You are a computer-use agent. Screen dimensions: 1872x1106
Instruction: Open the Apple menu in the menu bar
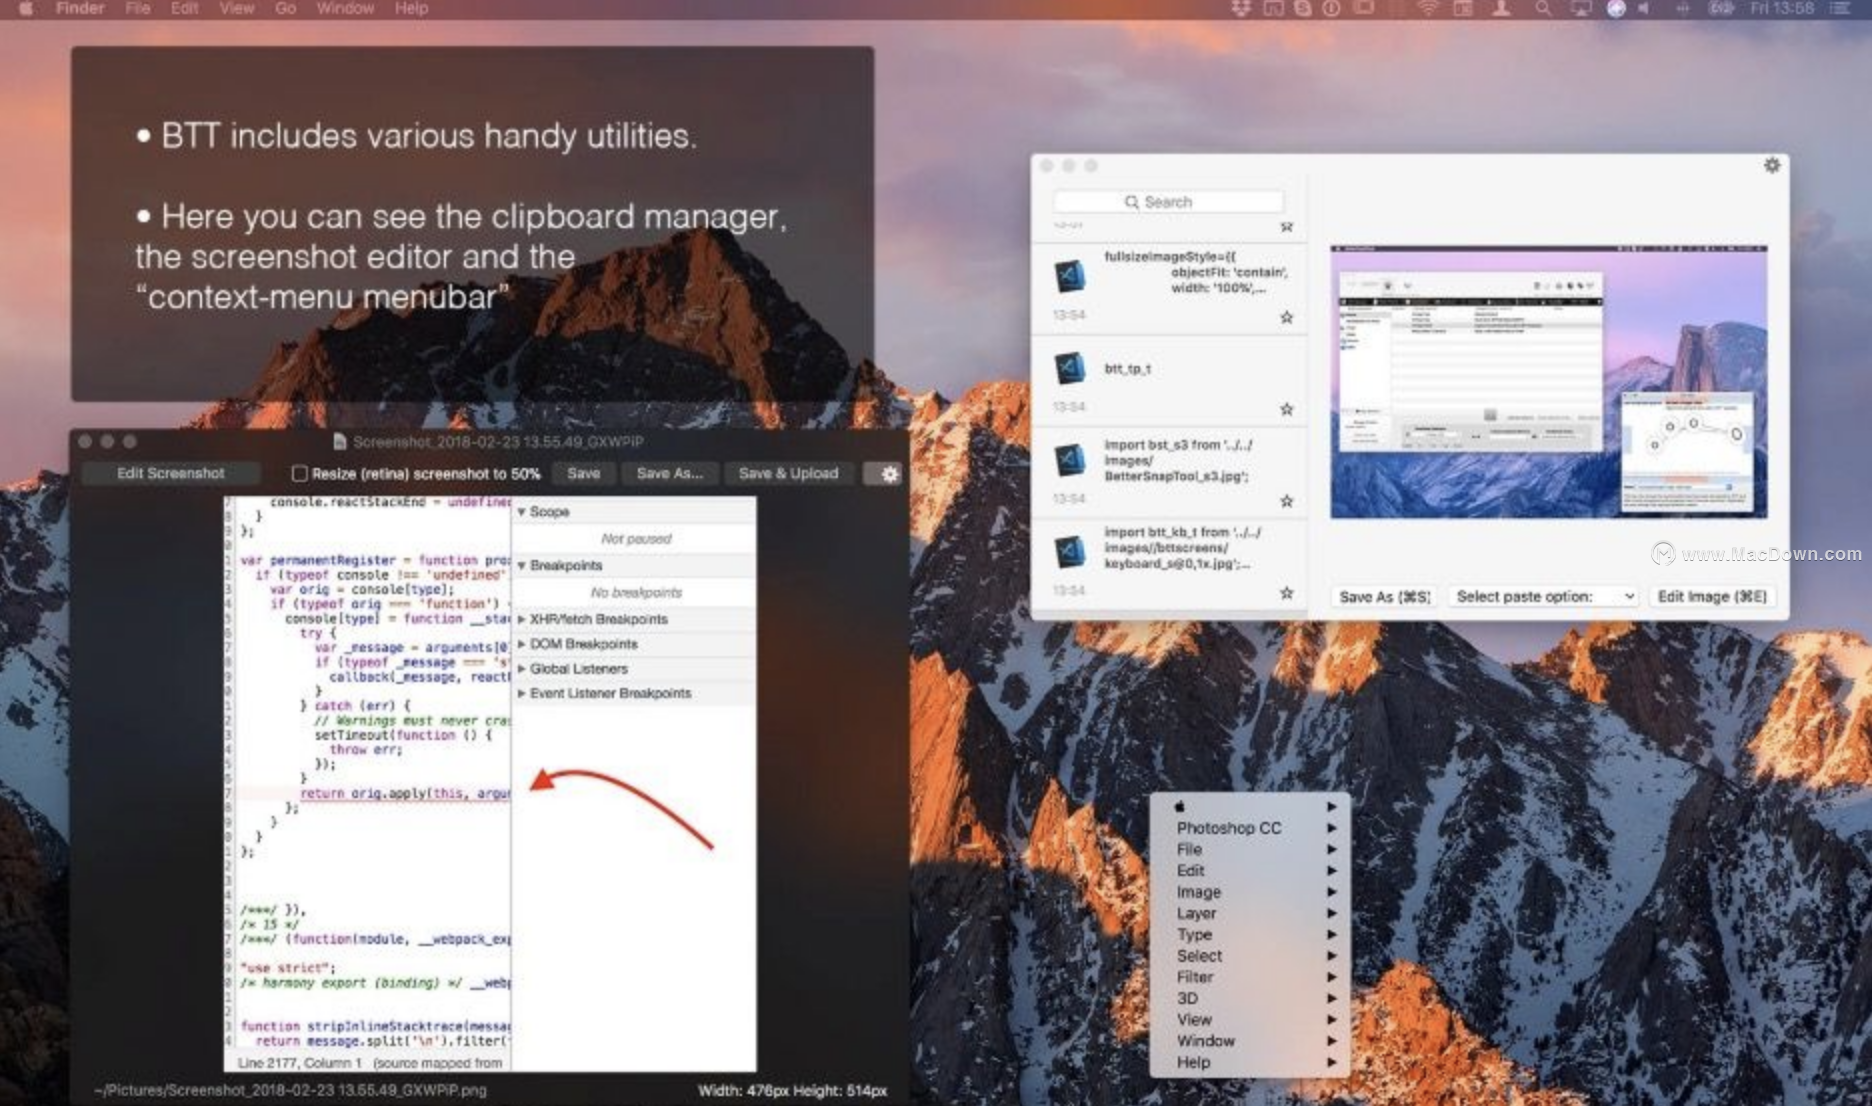(x=26, y=9)
